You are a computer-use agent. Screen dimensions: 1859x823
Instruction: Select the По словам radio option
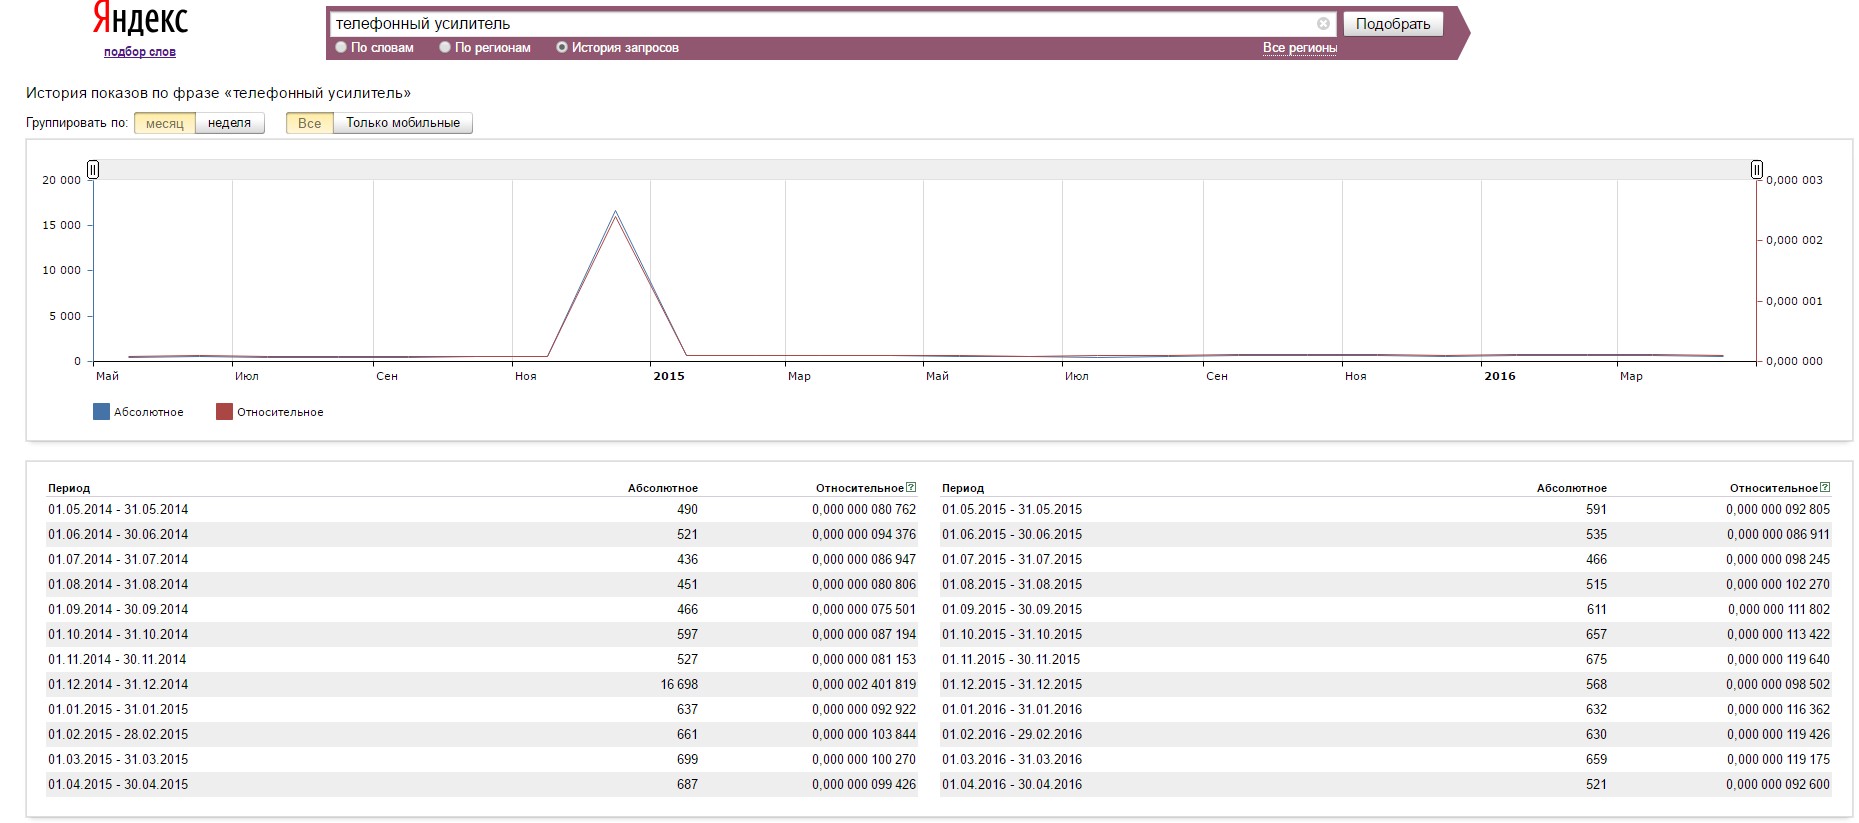[x=341, y=47]
